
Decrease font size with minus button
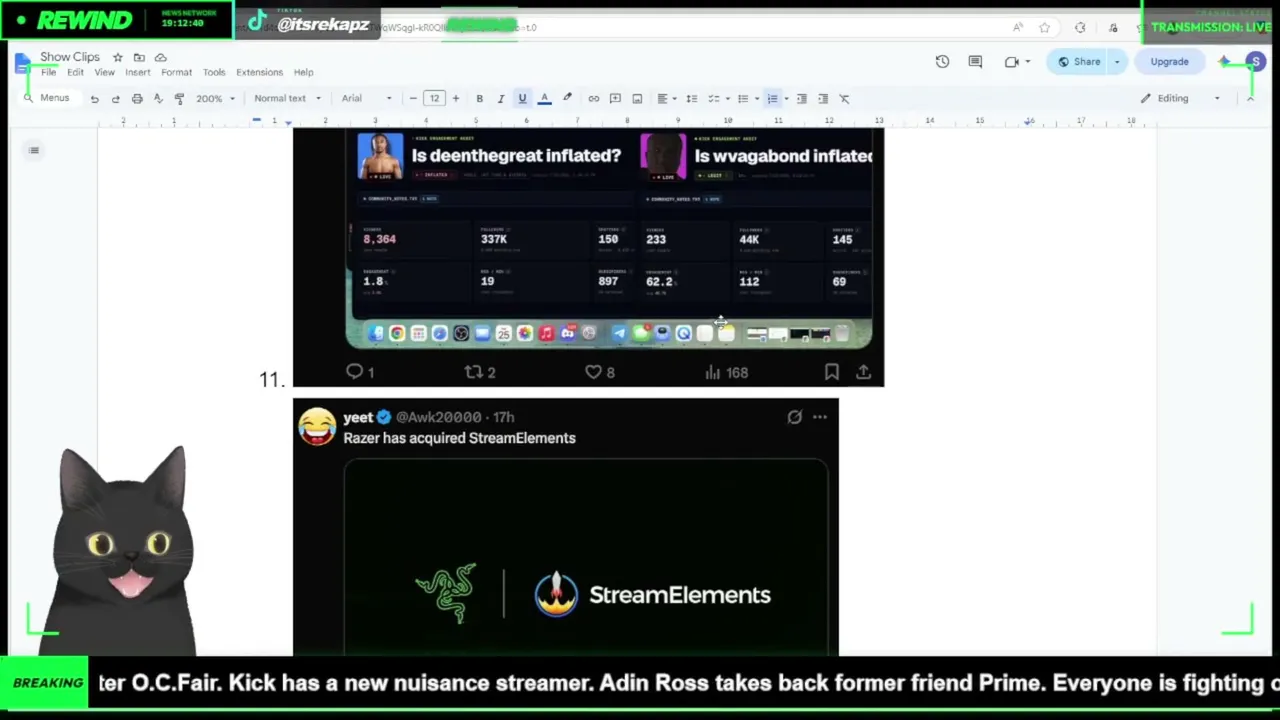pyautogui.click(x=413, y=99)
